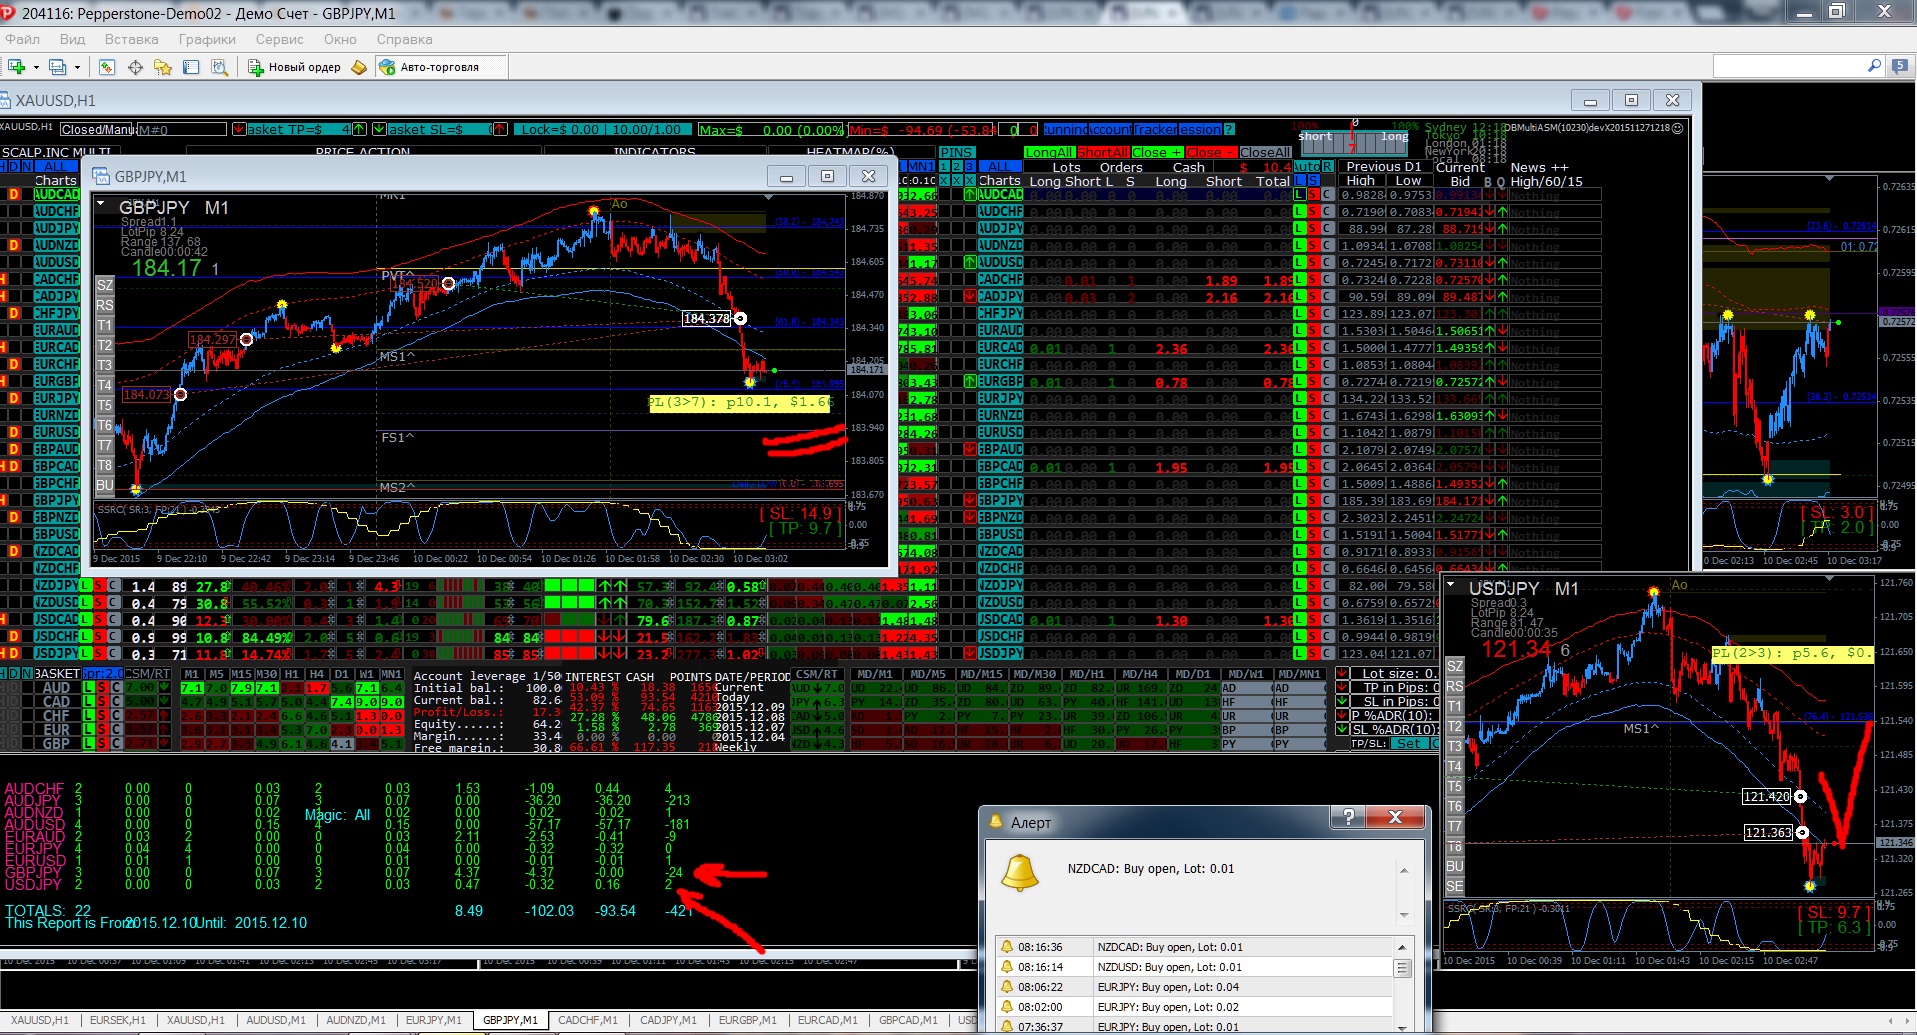Click the ShortAll button
1917x1035 pixels.
[x=1103, y=152]
